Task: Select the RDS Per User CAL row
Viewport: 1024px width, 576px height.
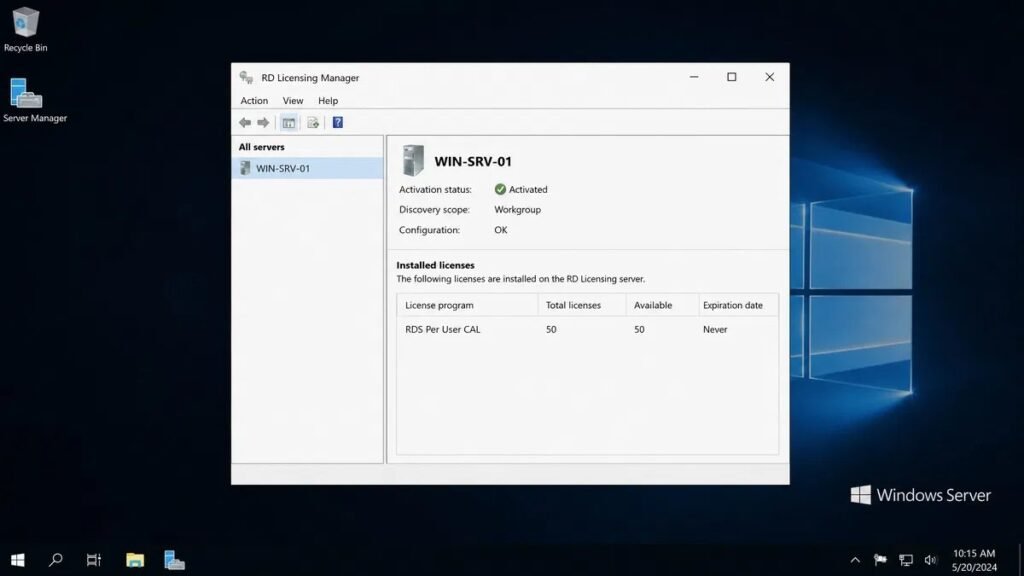Action: pyautogui.click(x=587, y=329)
